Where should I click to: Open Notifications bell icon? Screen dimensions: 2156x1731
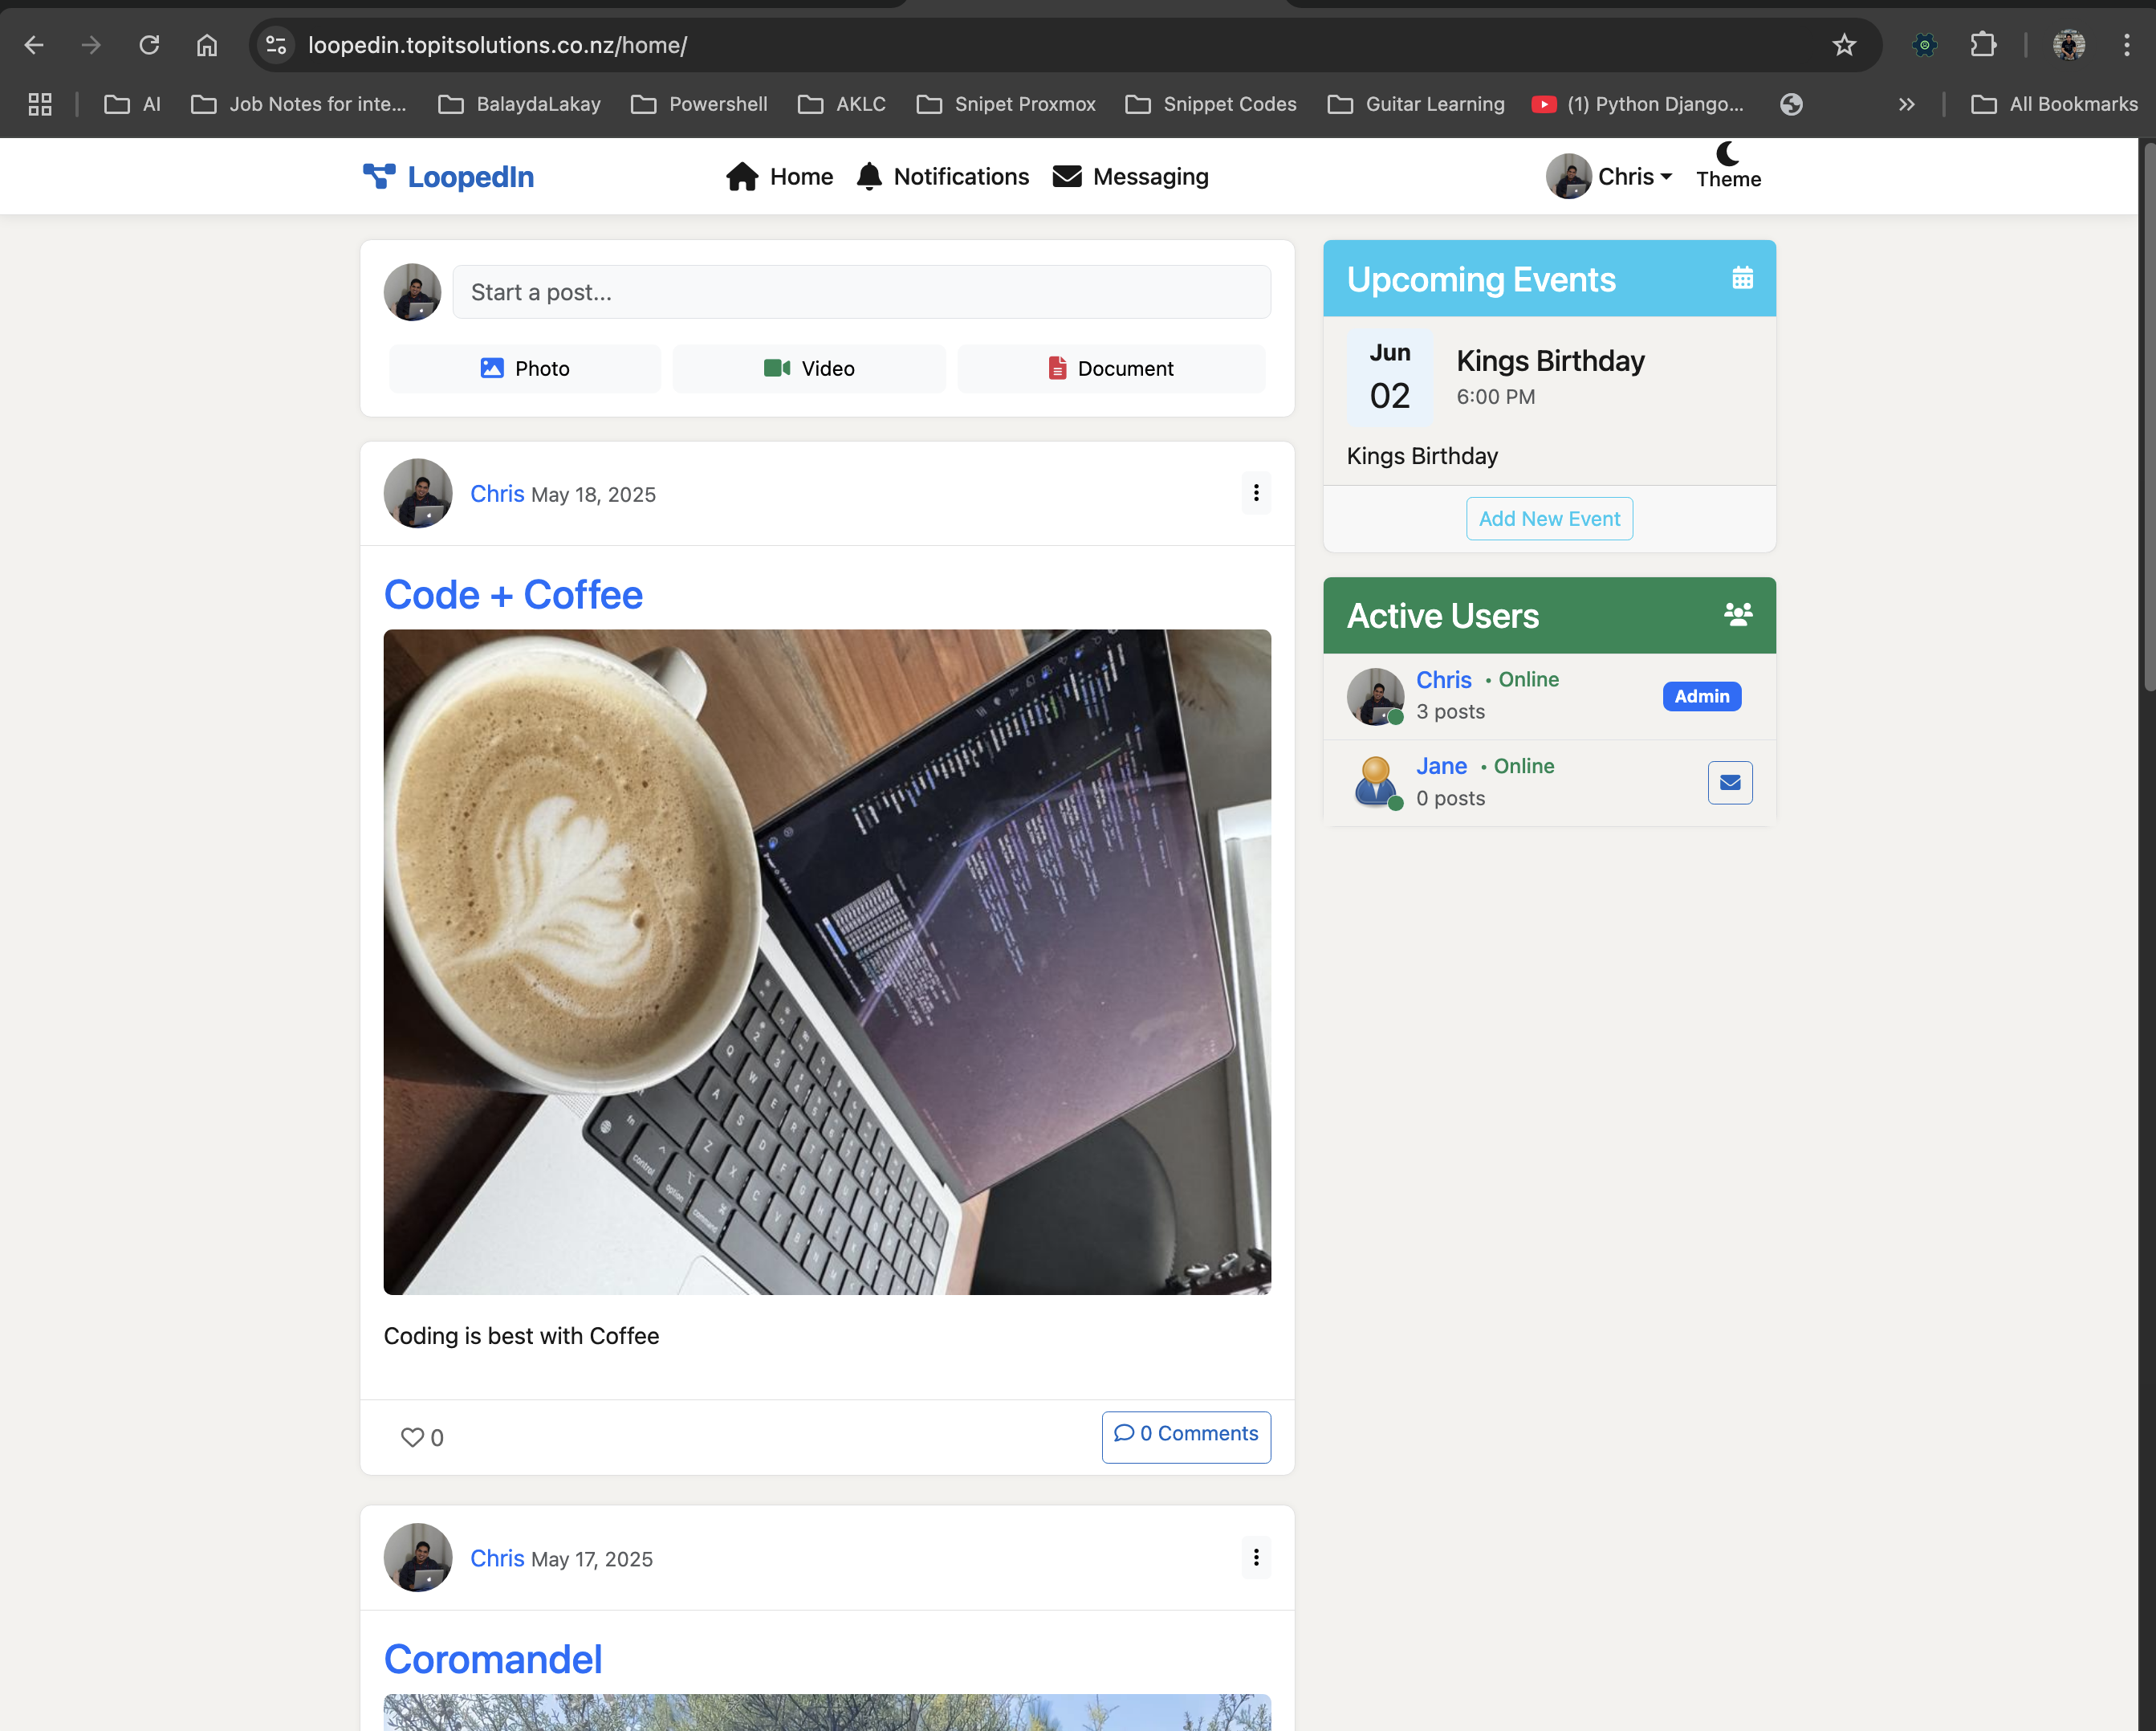pos(869,176)
